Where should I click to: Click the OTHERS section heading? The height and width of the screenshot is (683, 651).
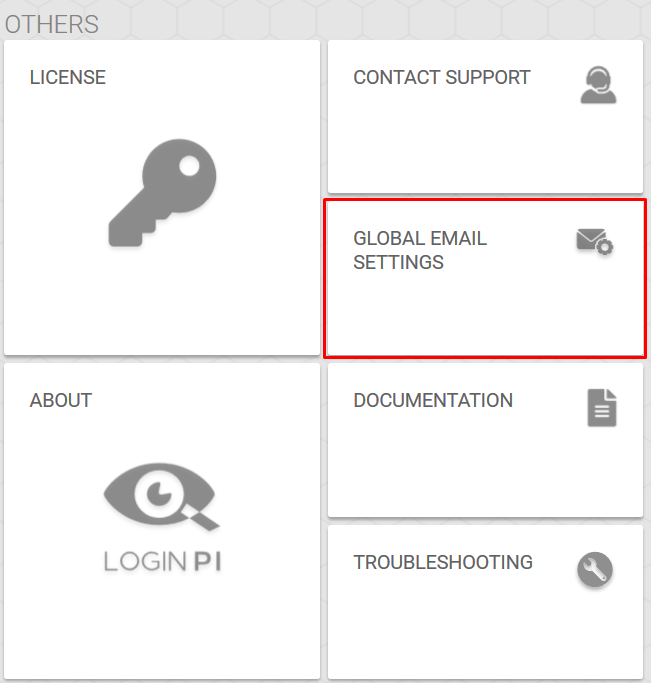click(52, 24)
